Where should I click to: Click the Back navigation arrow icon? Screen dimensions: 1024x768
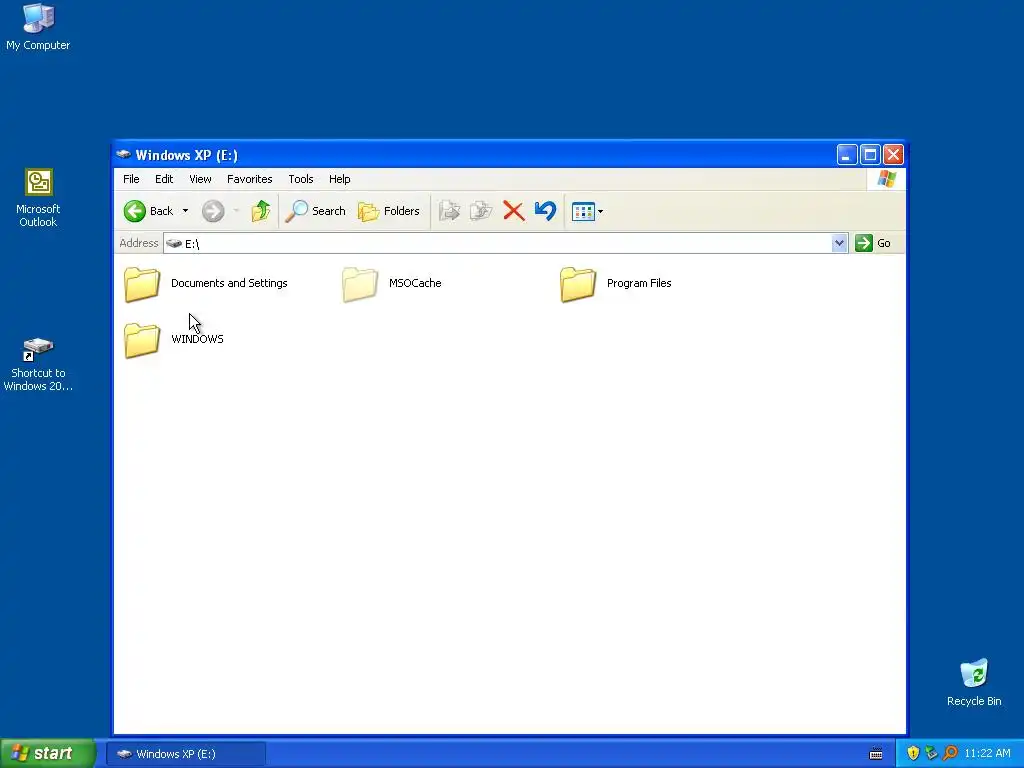coord(135,211)
